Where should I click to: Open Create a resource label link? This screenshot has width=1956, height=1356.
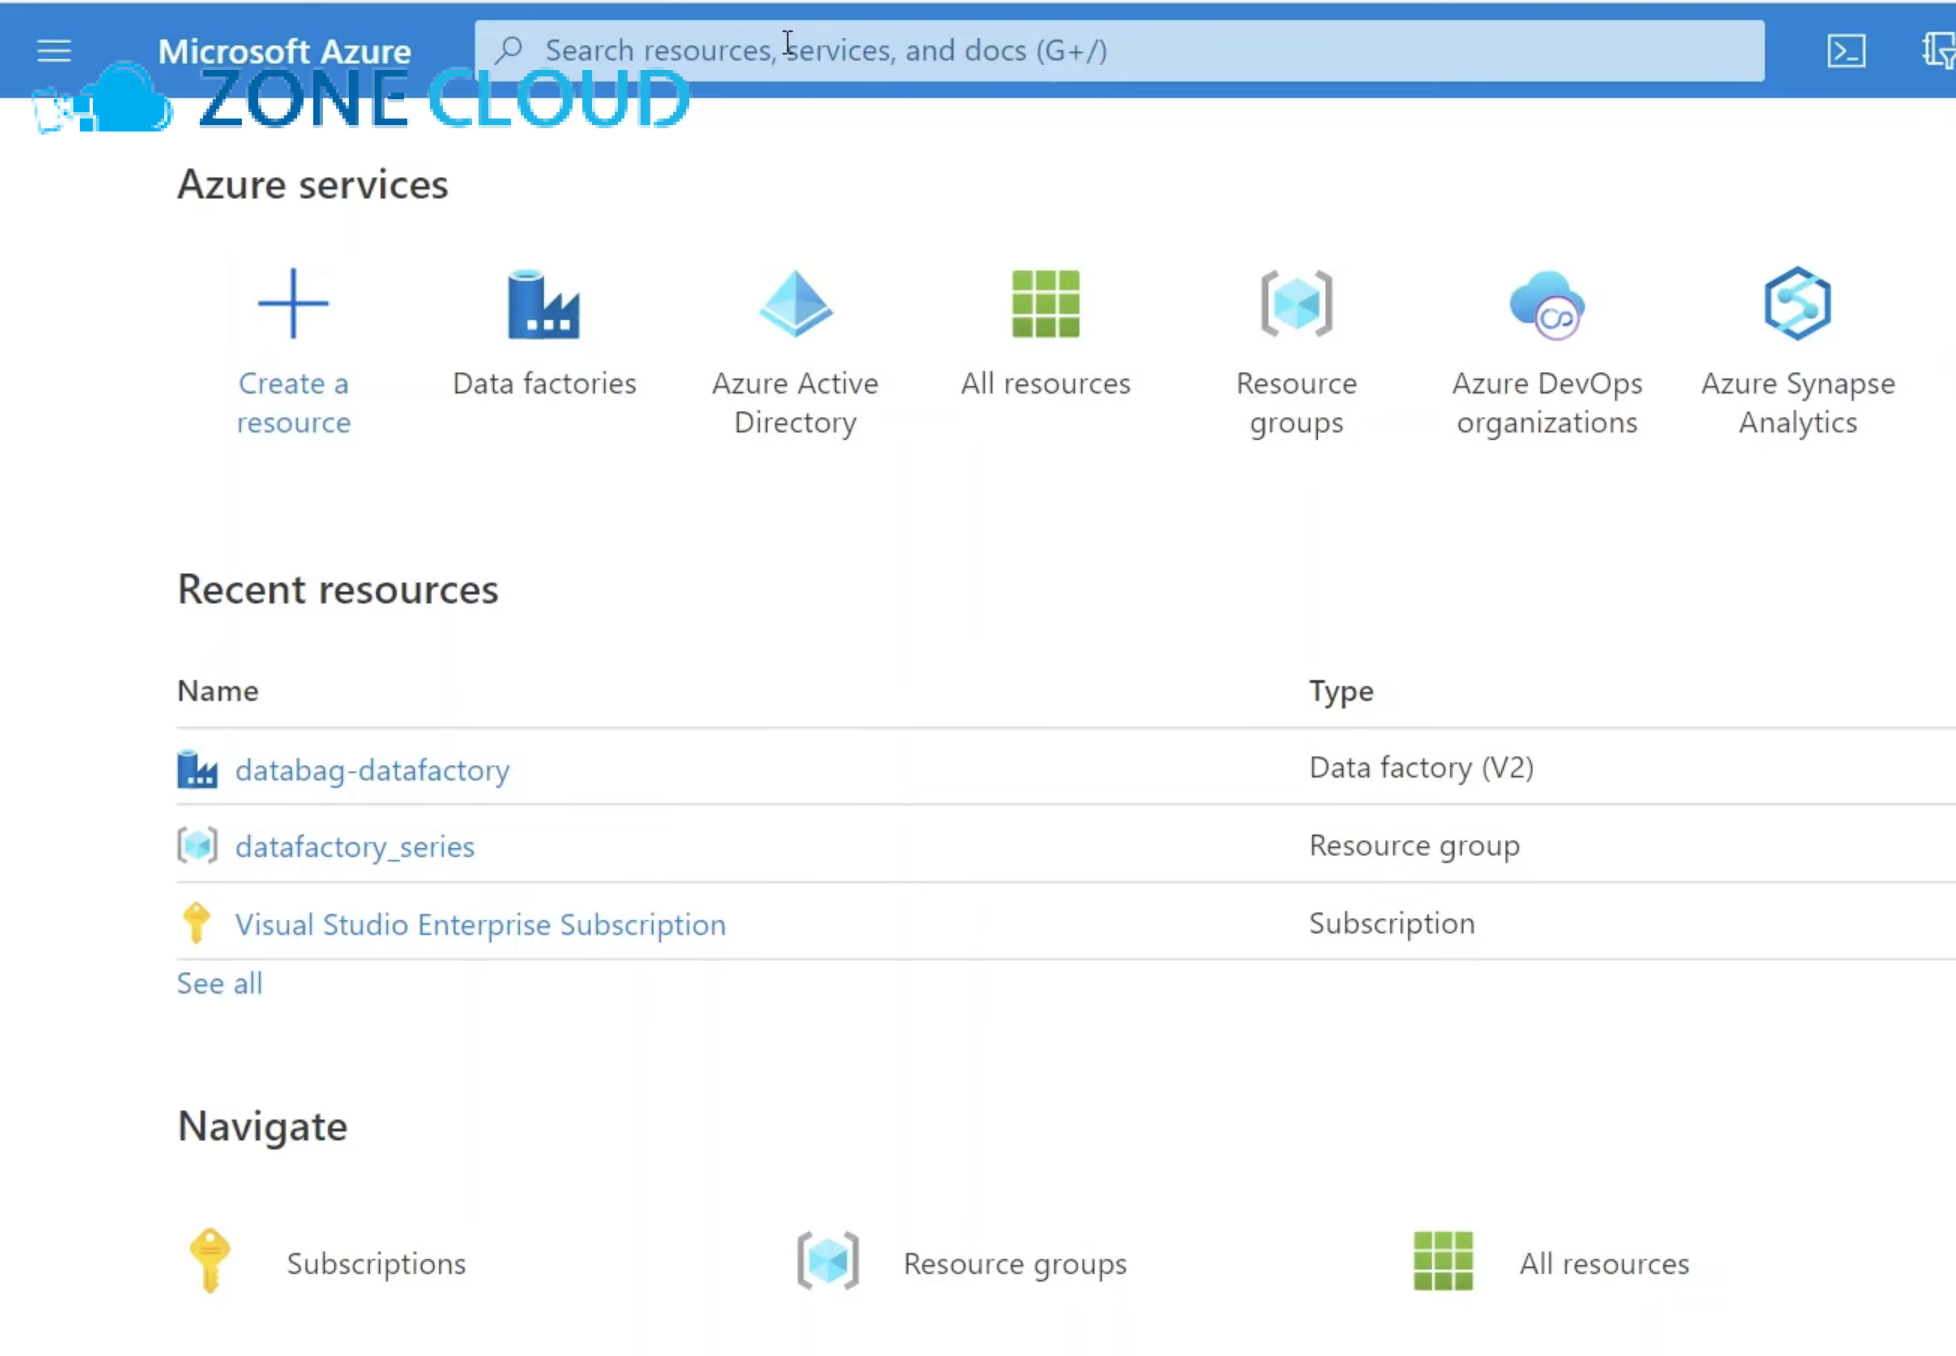(293, 402)
